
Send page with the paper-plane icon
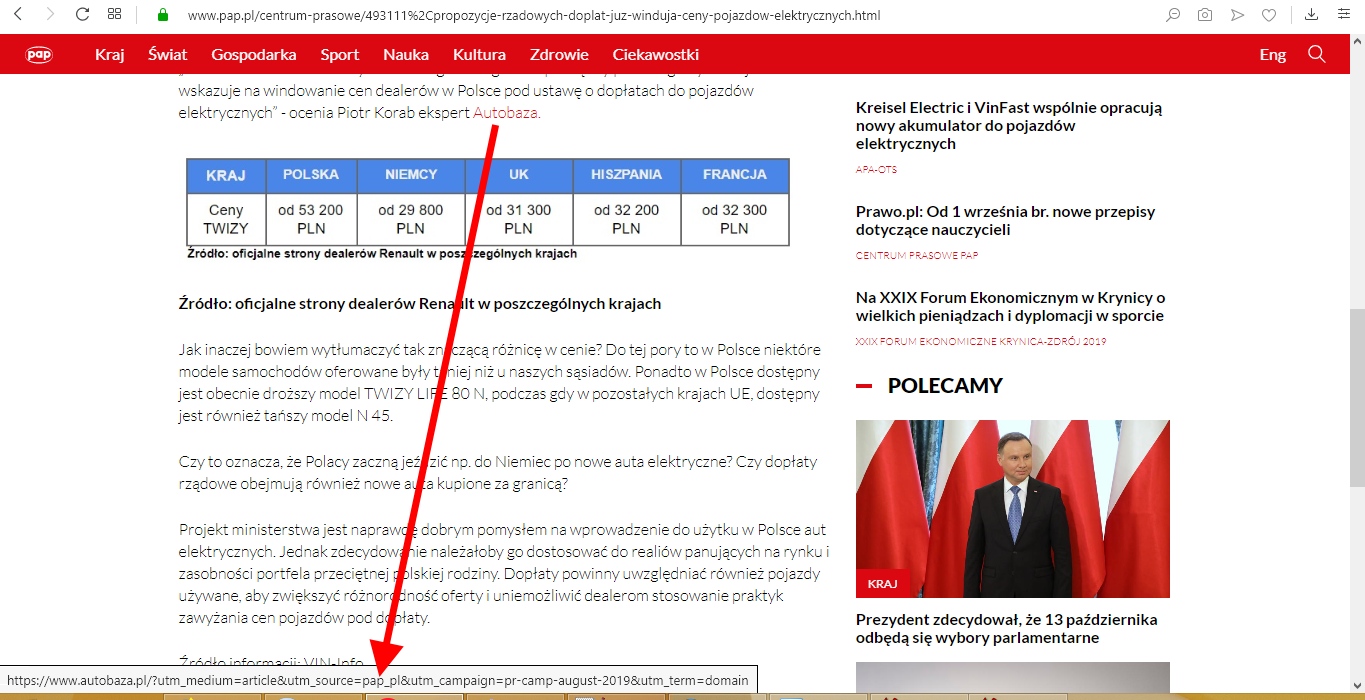[1237, 15]
